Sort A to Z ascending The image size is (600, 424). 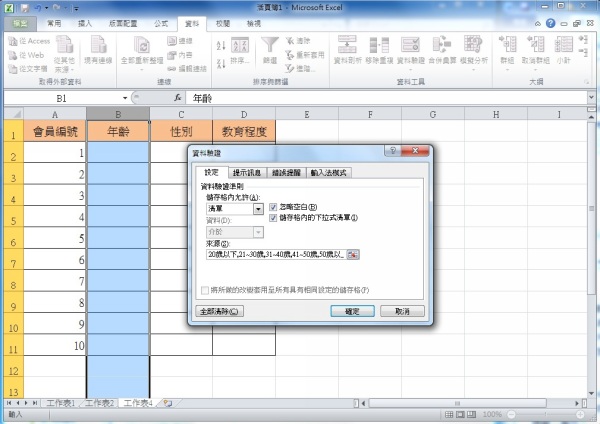221,46
